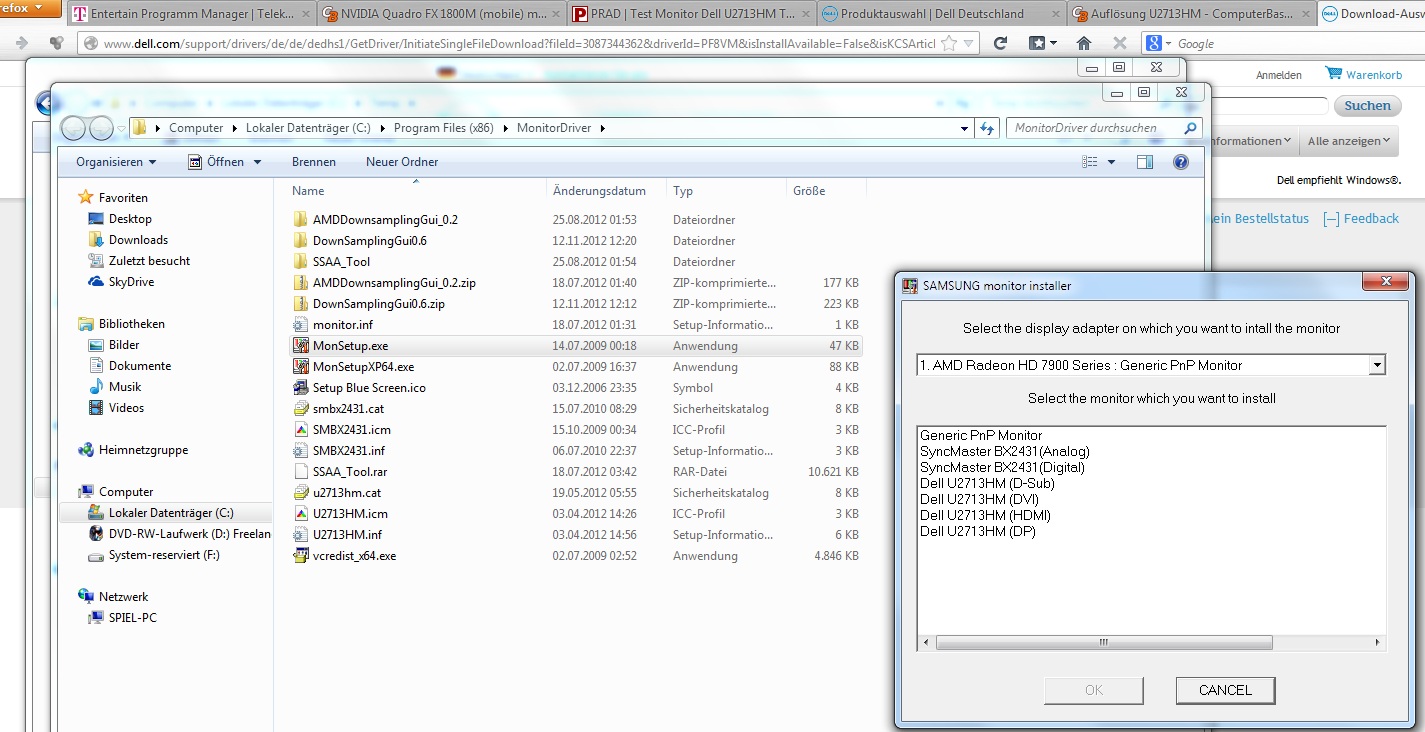Refresh Explorer address bar location
The height and width of the screenshot is (732, 1425).
tap(987, 128)
